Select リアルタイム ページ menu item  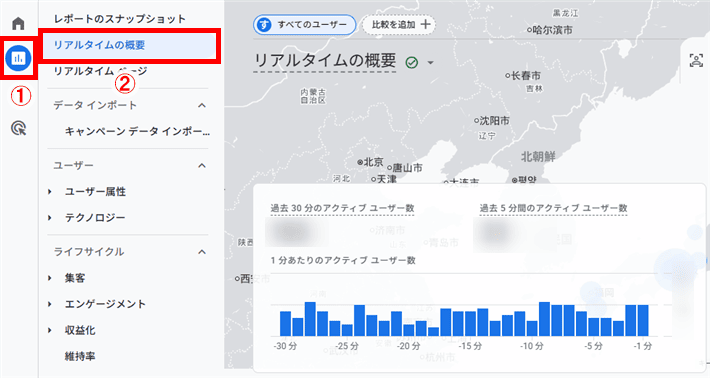(101, 71)
